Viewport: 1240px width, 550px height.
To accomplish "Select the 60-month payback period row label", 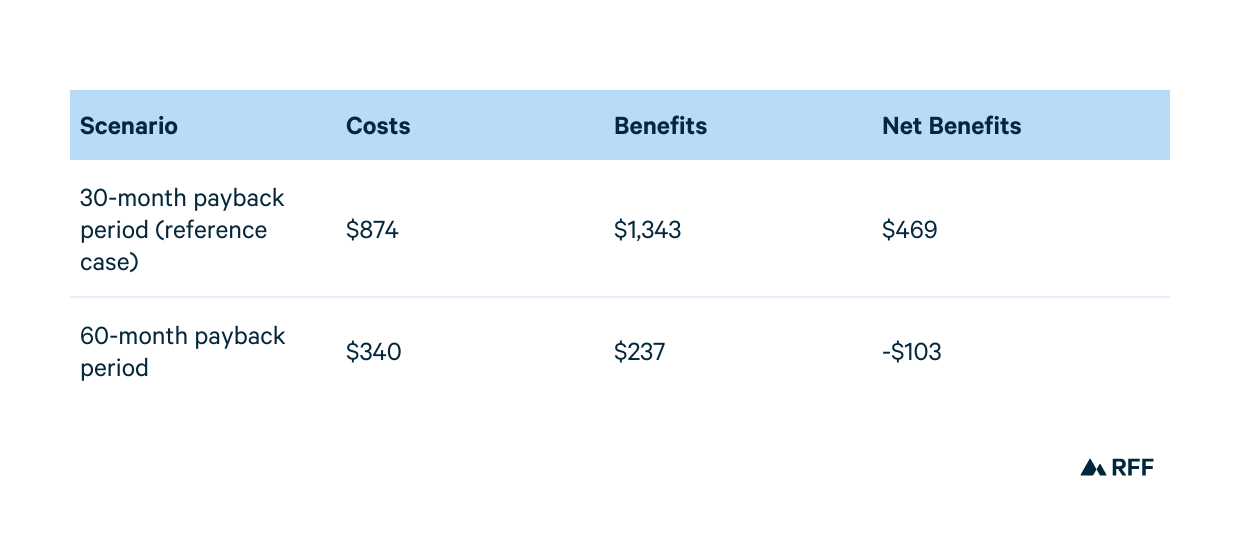I will [182, 351].
